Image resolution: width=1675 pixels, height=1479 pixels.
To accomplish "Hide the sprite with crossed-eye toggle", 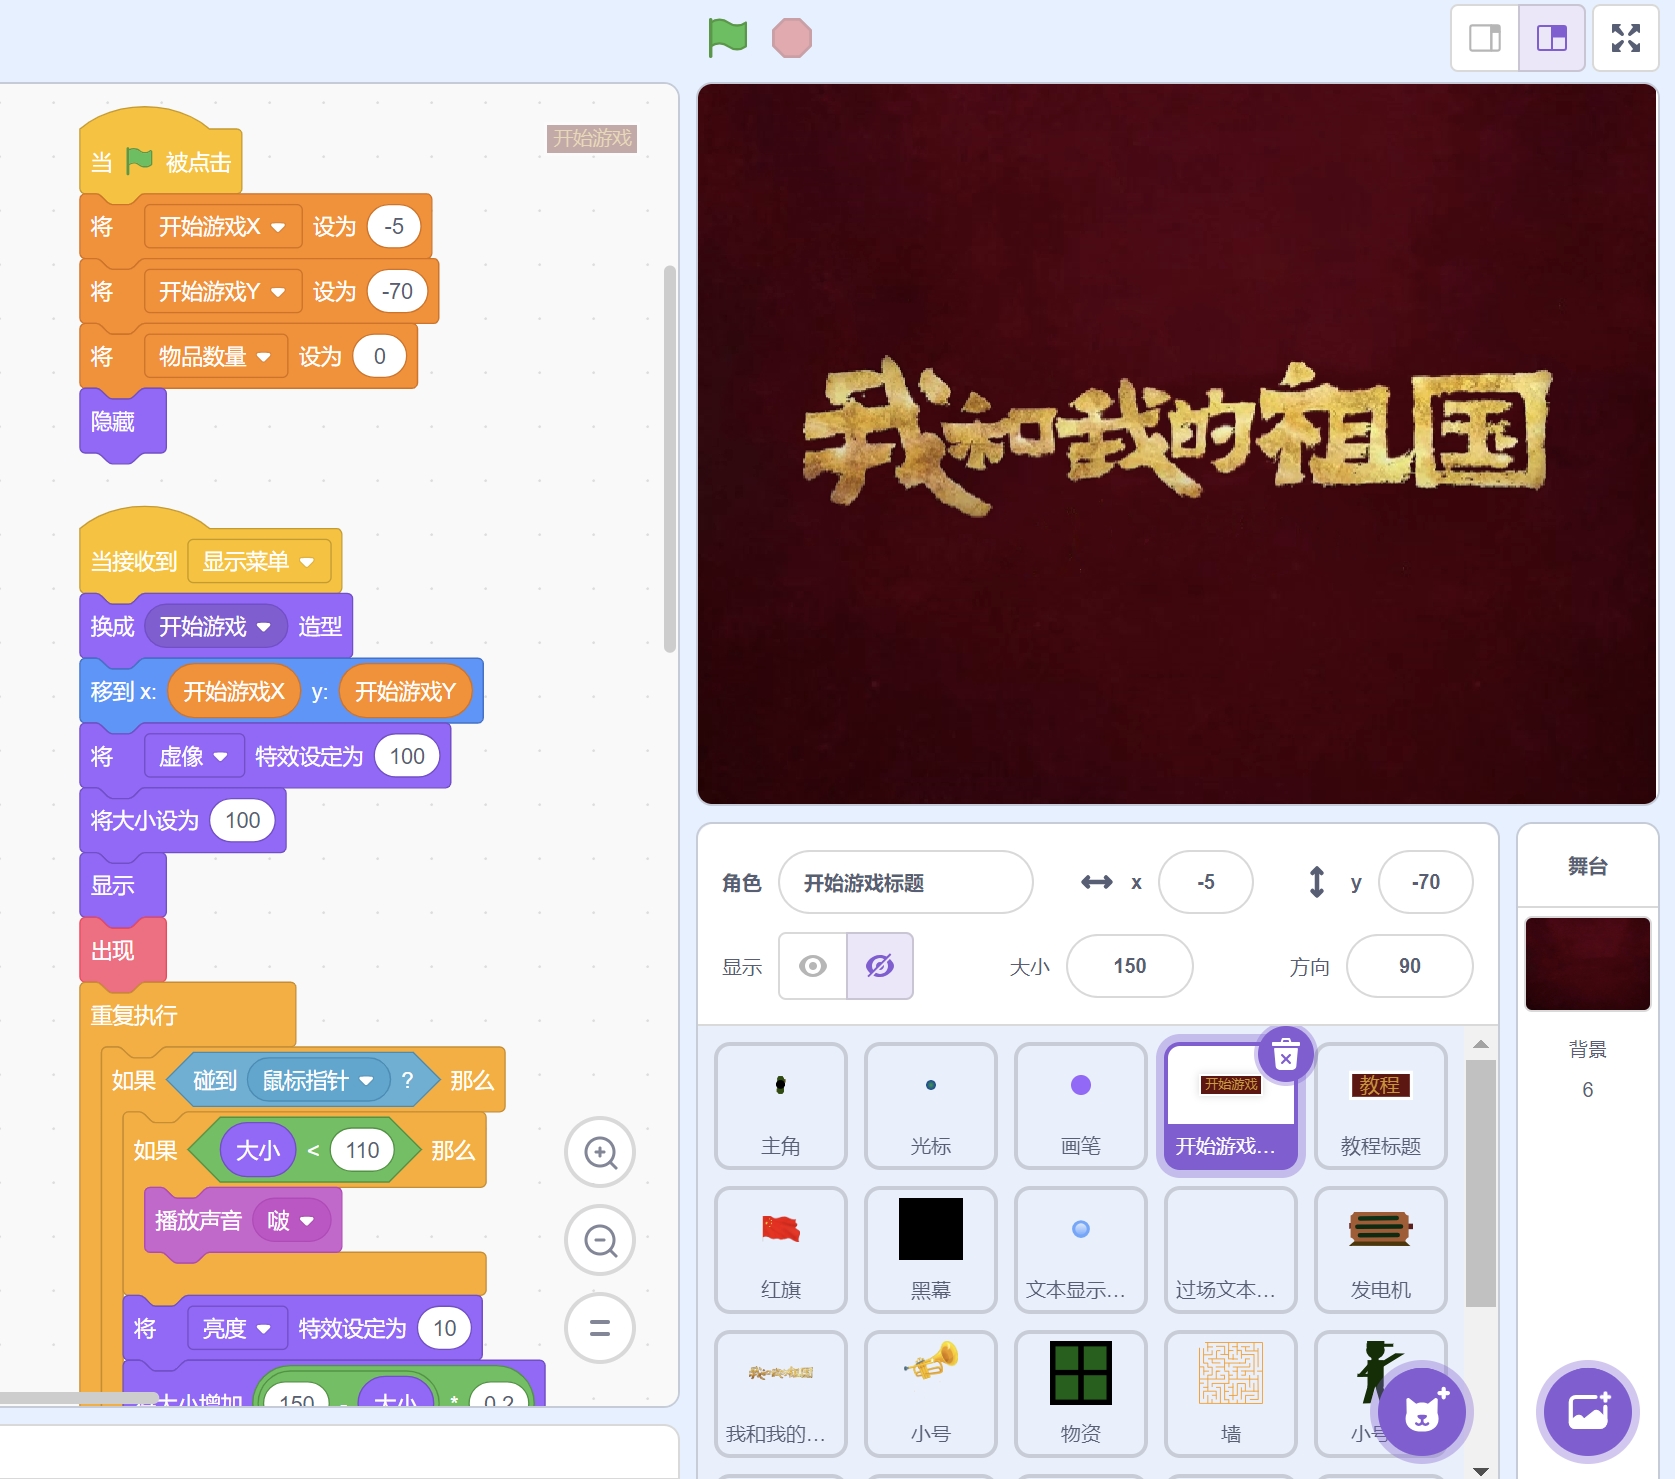I will pos(880,966).
